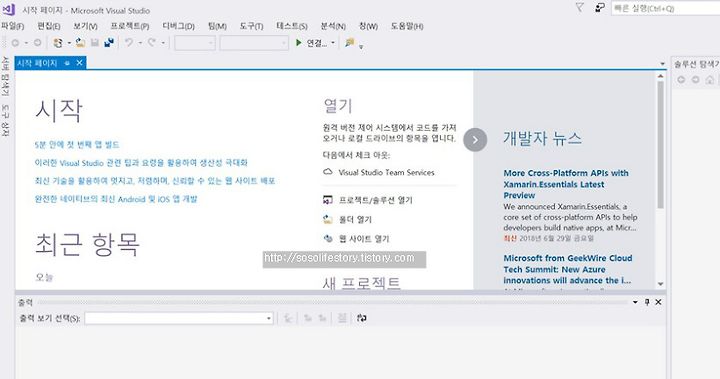Open the 파일(F) menu
Screen dimensions: 720x379
pyautogui.click(x=12, y=26)
